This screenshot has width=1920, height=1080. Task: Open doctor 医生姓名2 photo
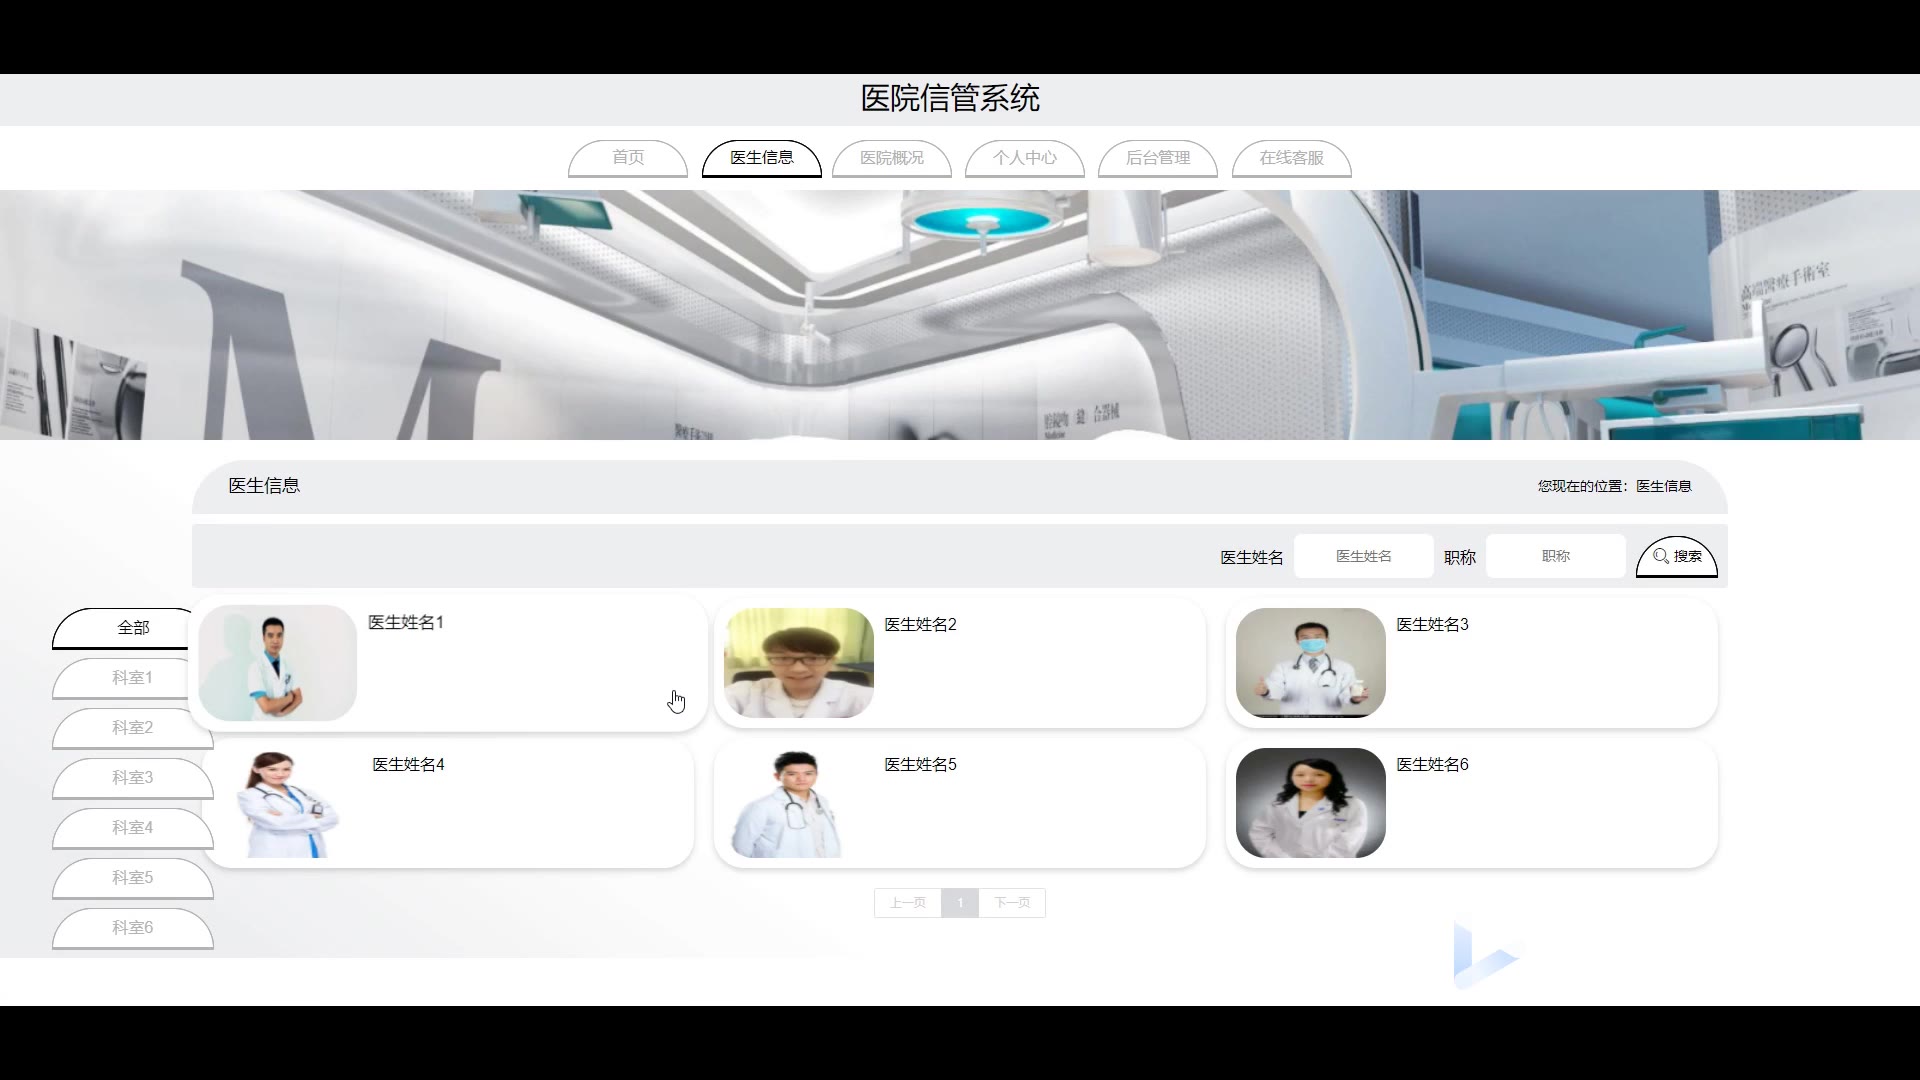(x=798, y=662)
